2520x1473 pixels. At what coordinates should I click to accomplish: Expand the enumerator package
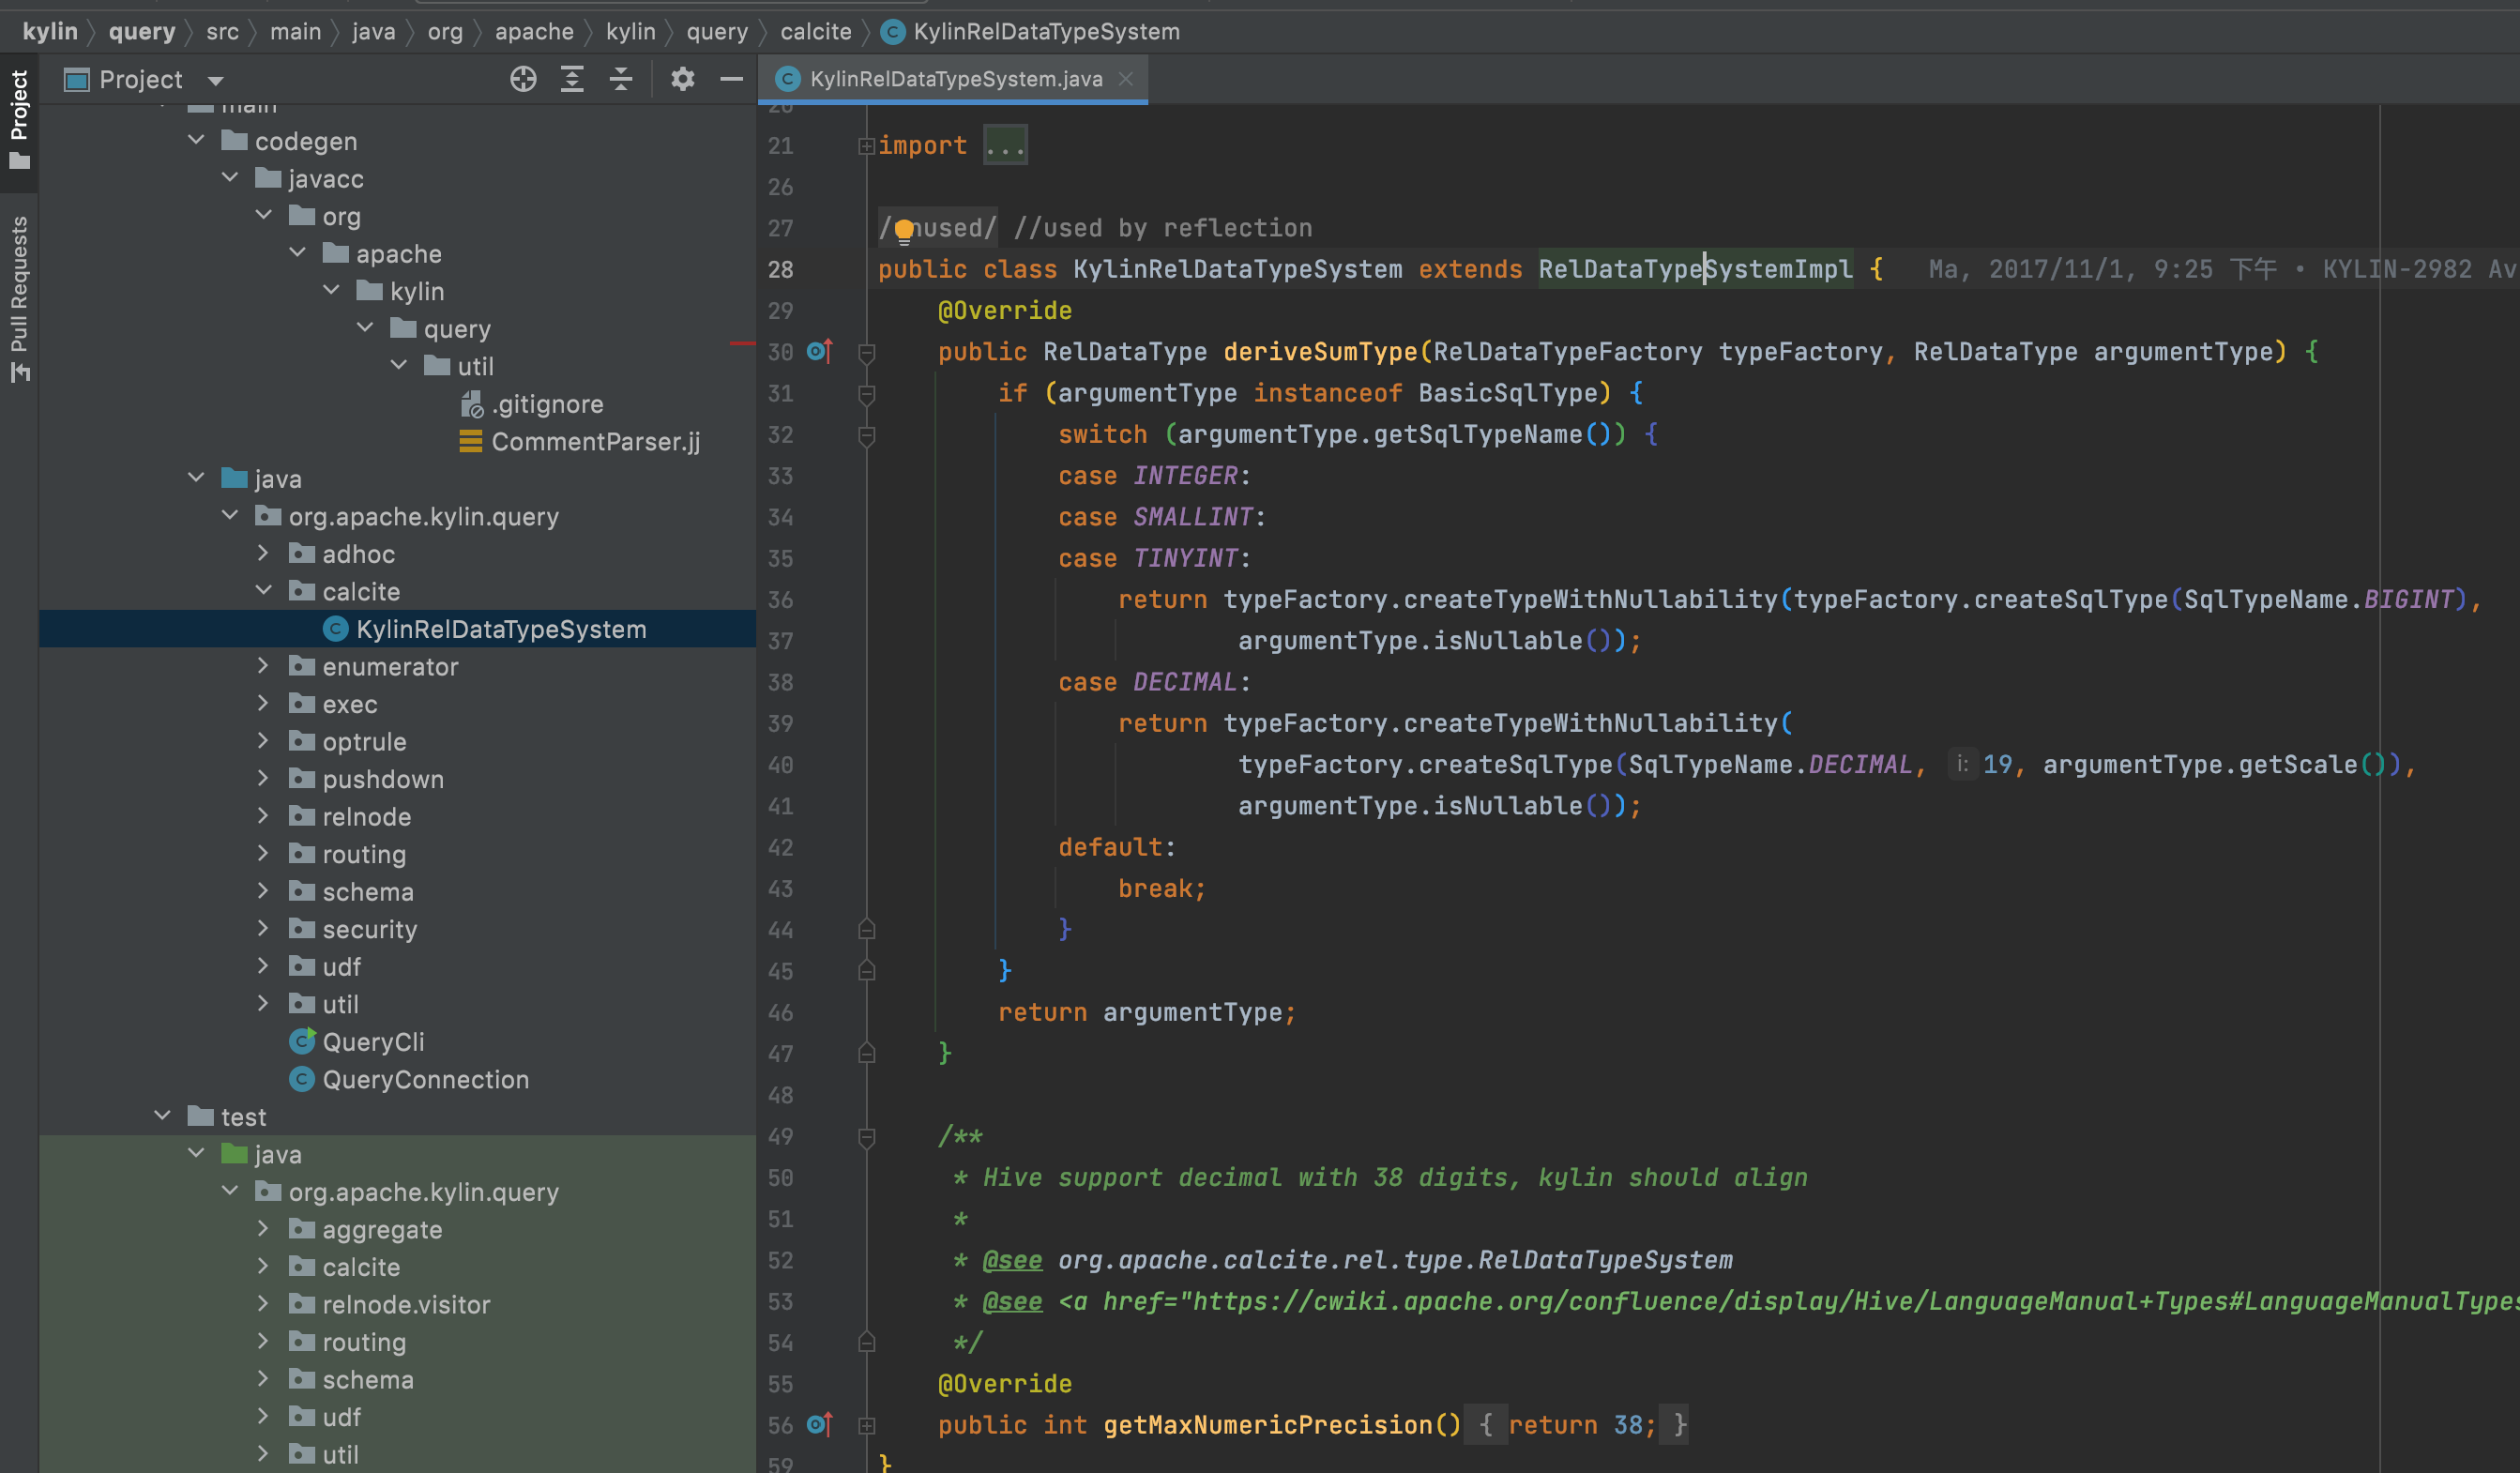click(263, 666)
